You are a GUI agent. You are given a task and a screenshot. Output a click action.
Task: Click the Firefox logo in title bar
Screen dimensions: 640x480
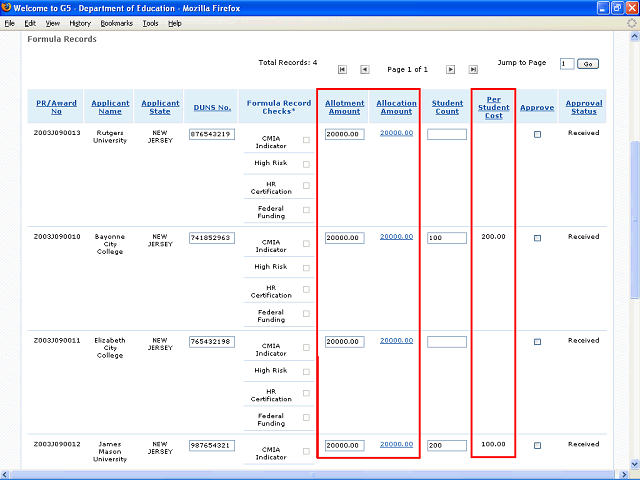tap(7, 8)
